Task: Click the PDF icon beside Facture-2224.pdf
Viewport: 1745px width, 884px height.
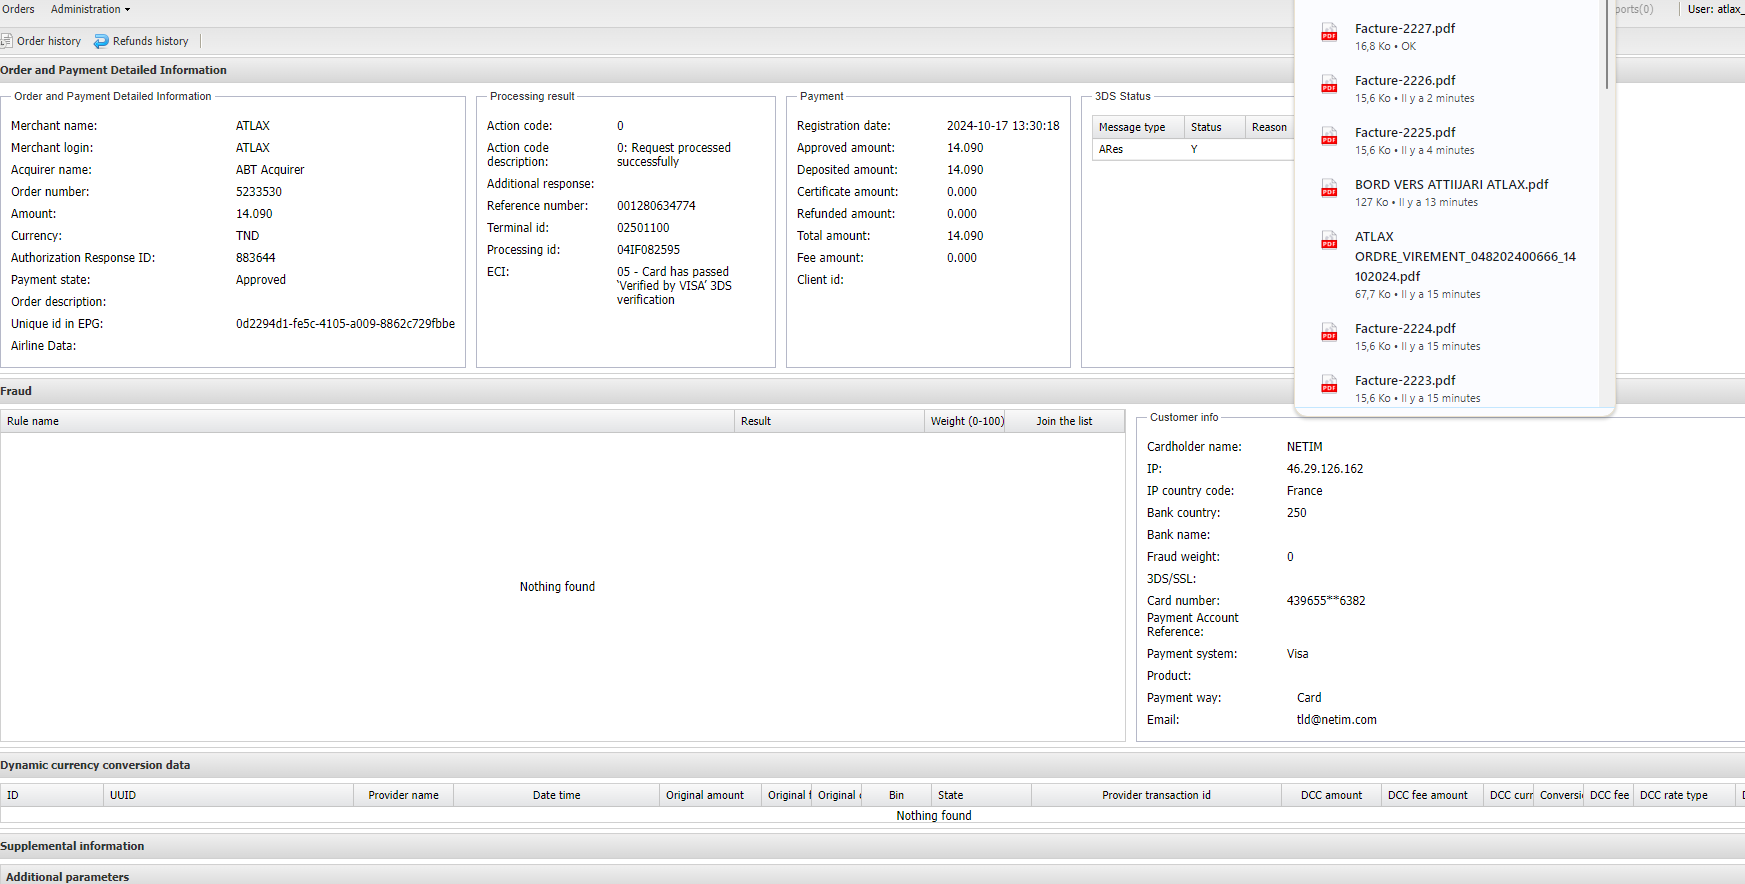Action: click(x=1329, y=333)
